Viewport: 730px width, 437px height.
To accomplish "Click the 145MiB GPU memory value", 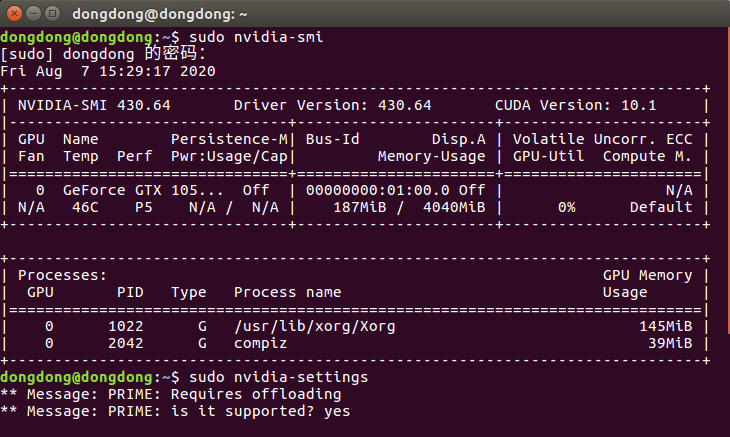I will [666, 326].
